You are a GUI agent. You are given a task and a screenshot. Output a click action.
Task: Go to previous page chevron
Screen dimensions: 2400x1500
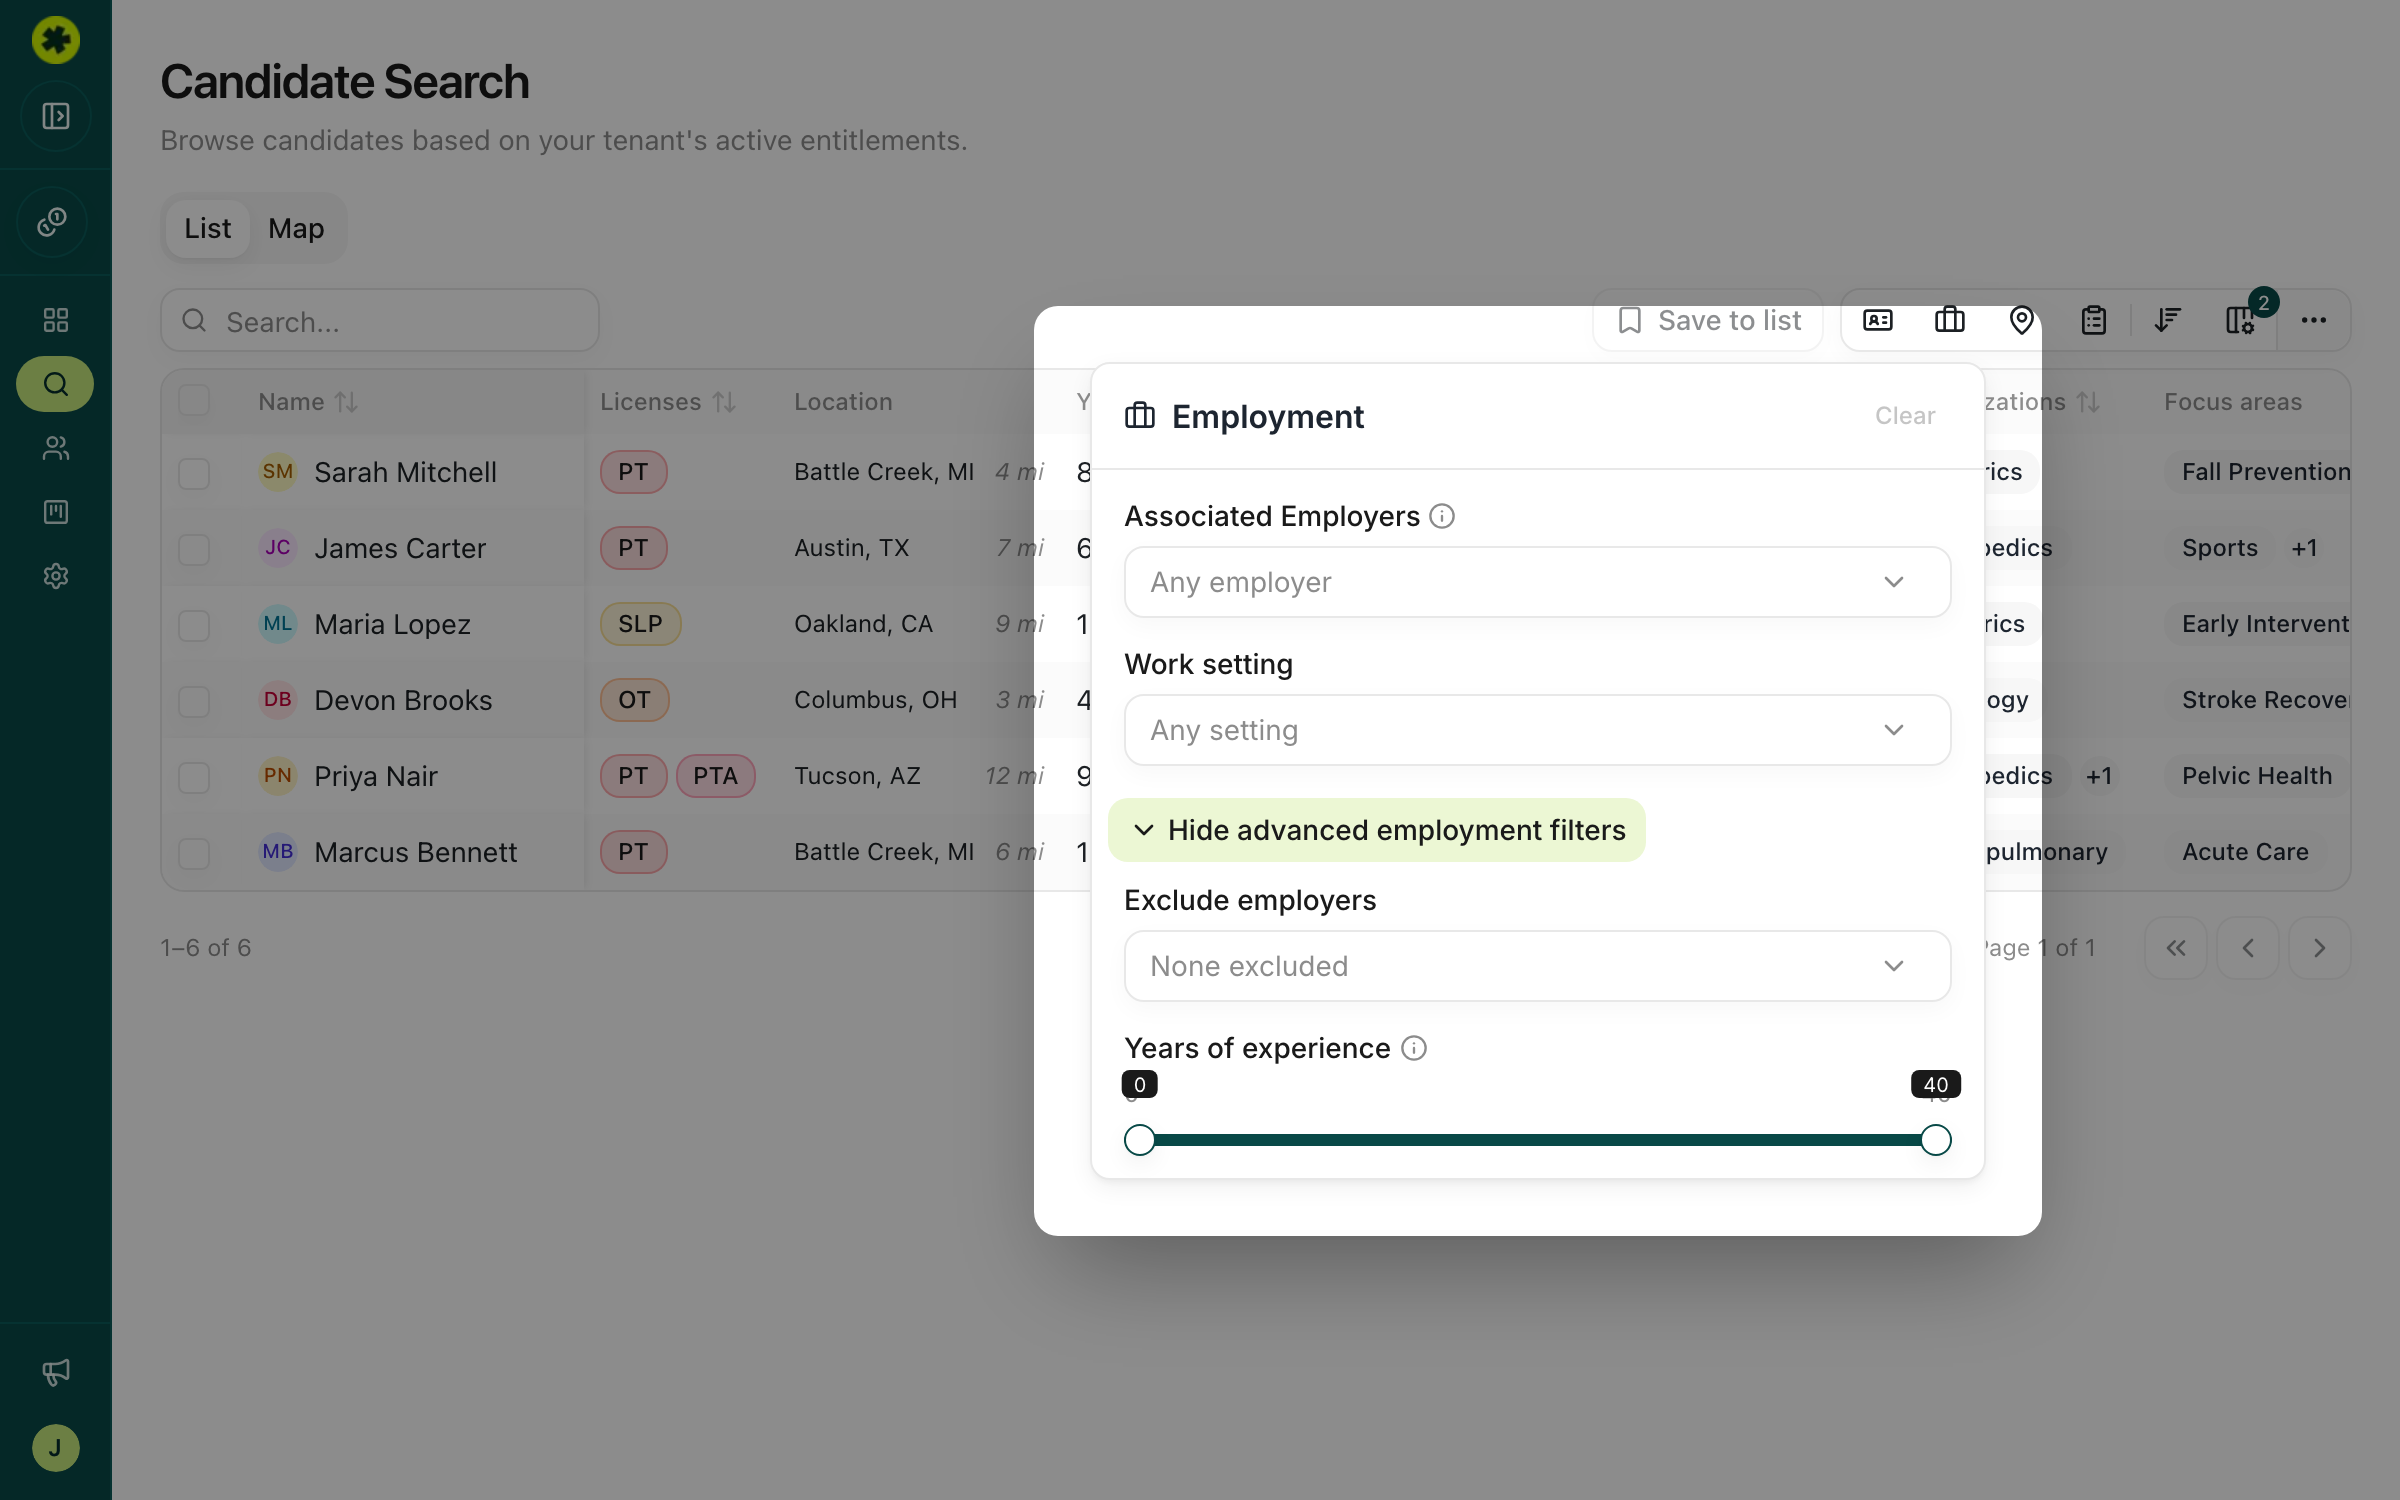(2248, 948)
